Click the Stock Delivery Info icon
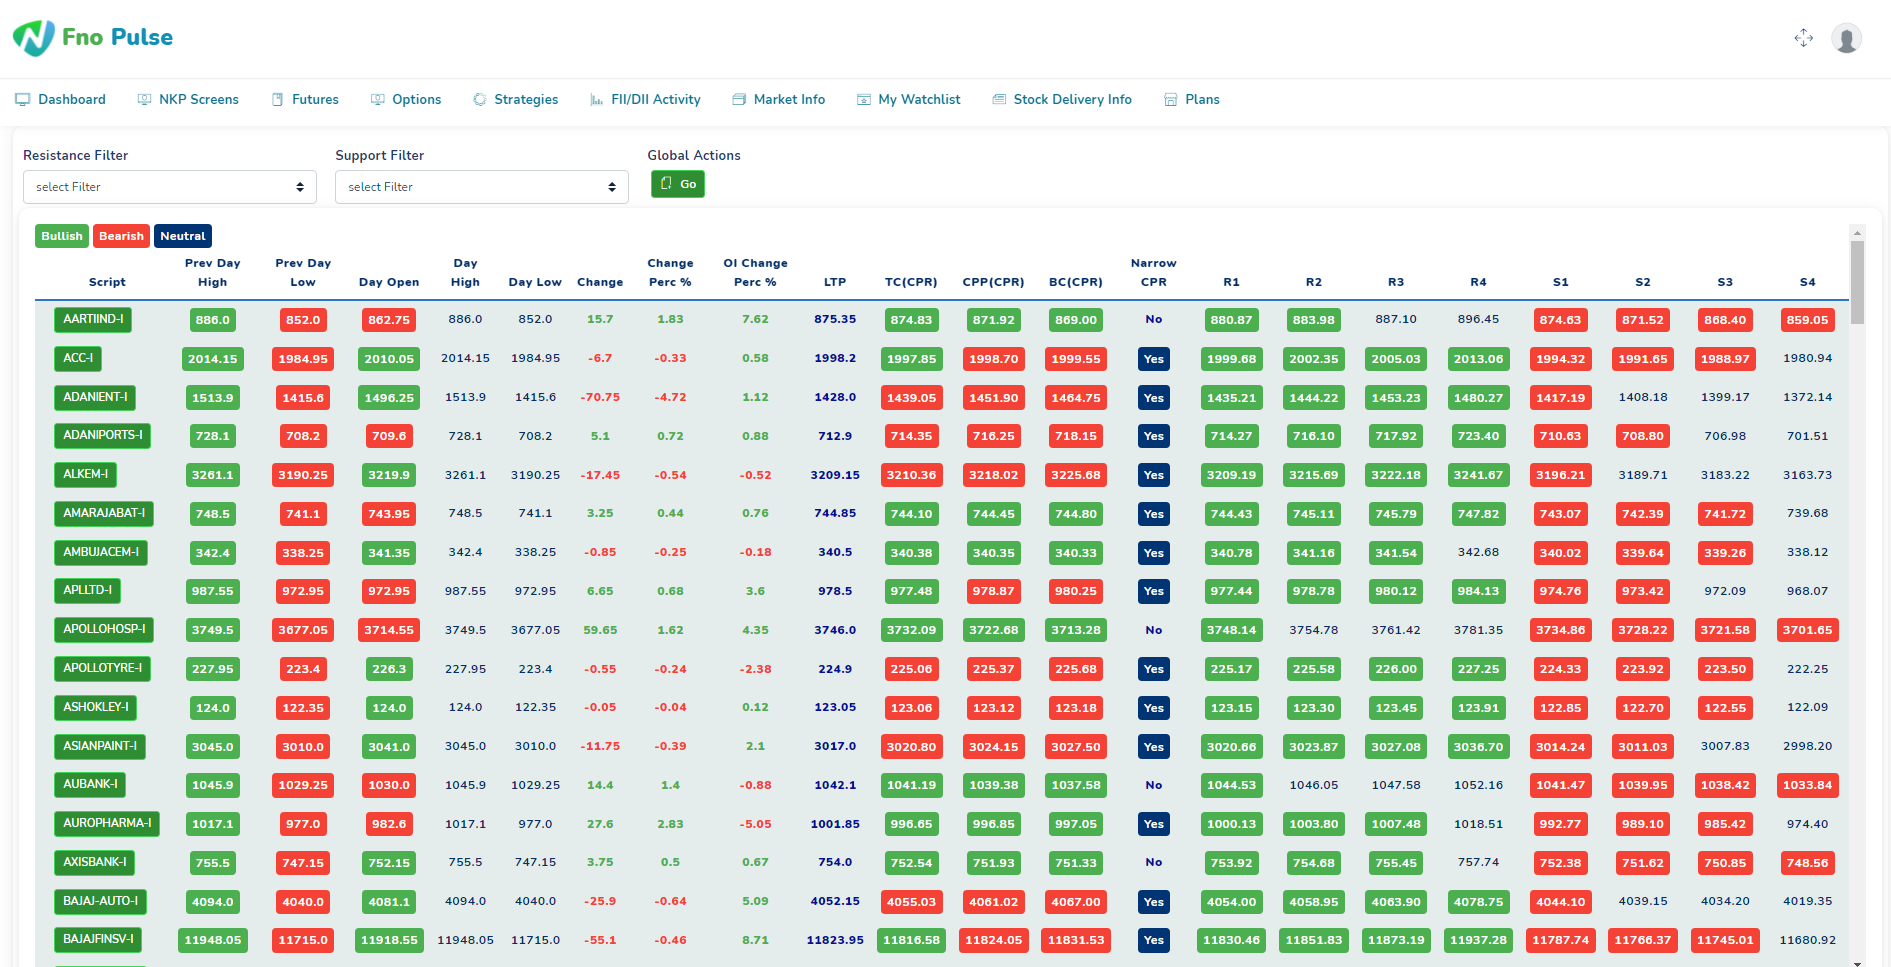The image size is (1891, 967). pyautogui.click(x=999, y=100)
